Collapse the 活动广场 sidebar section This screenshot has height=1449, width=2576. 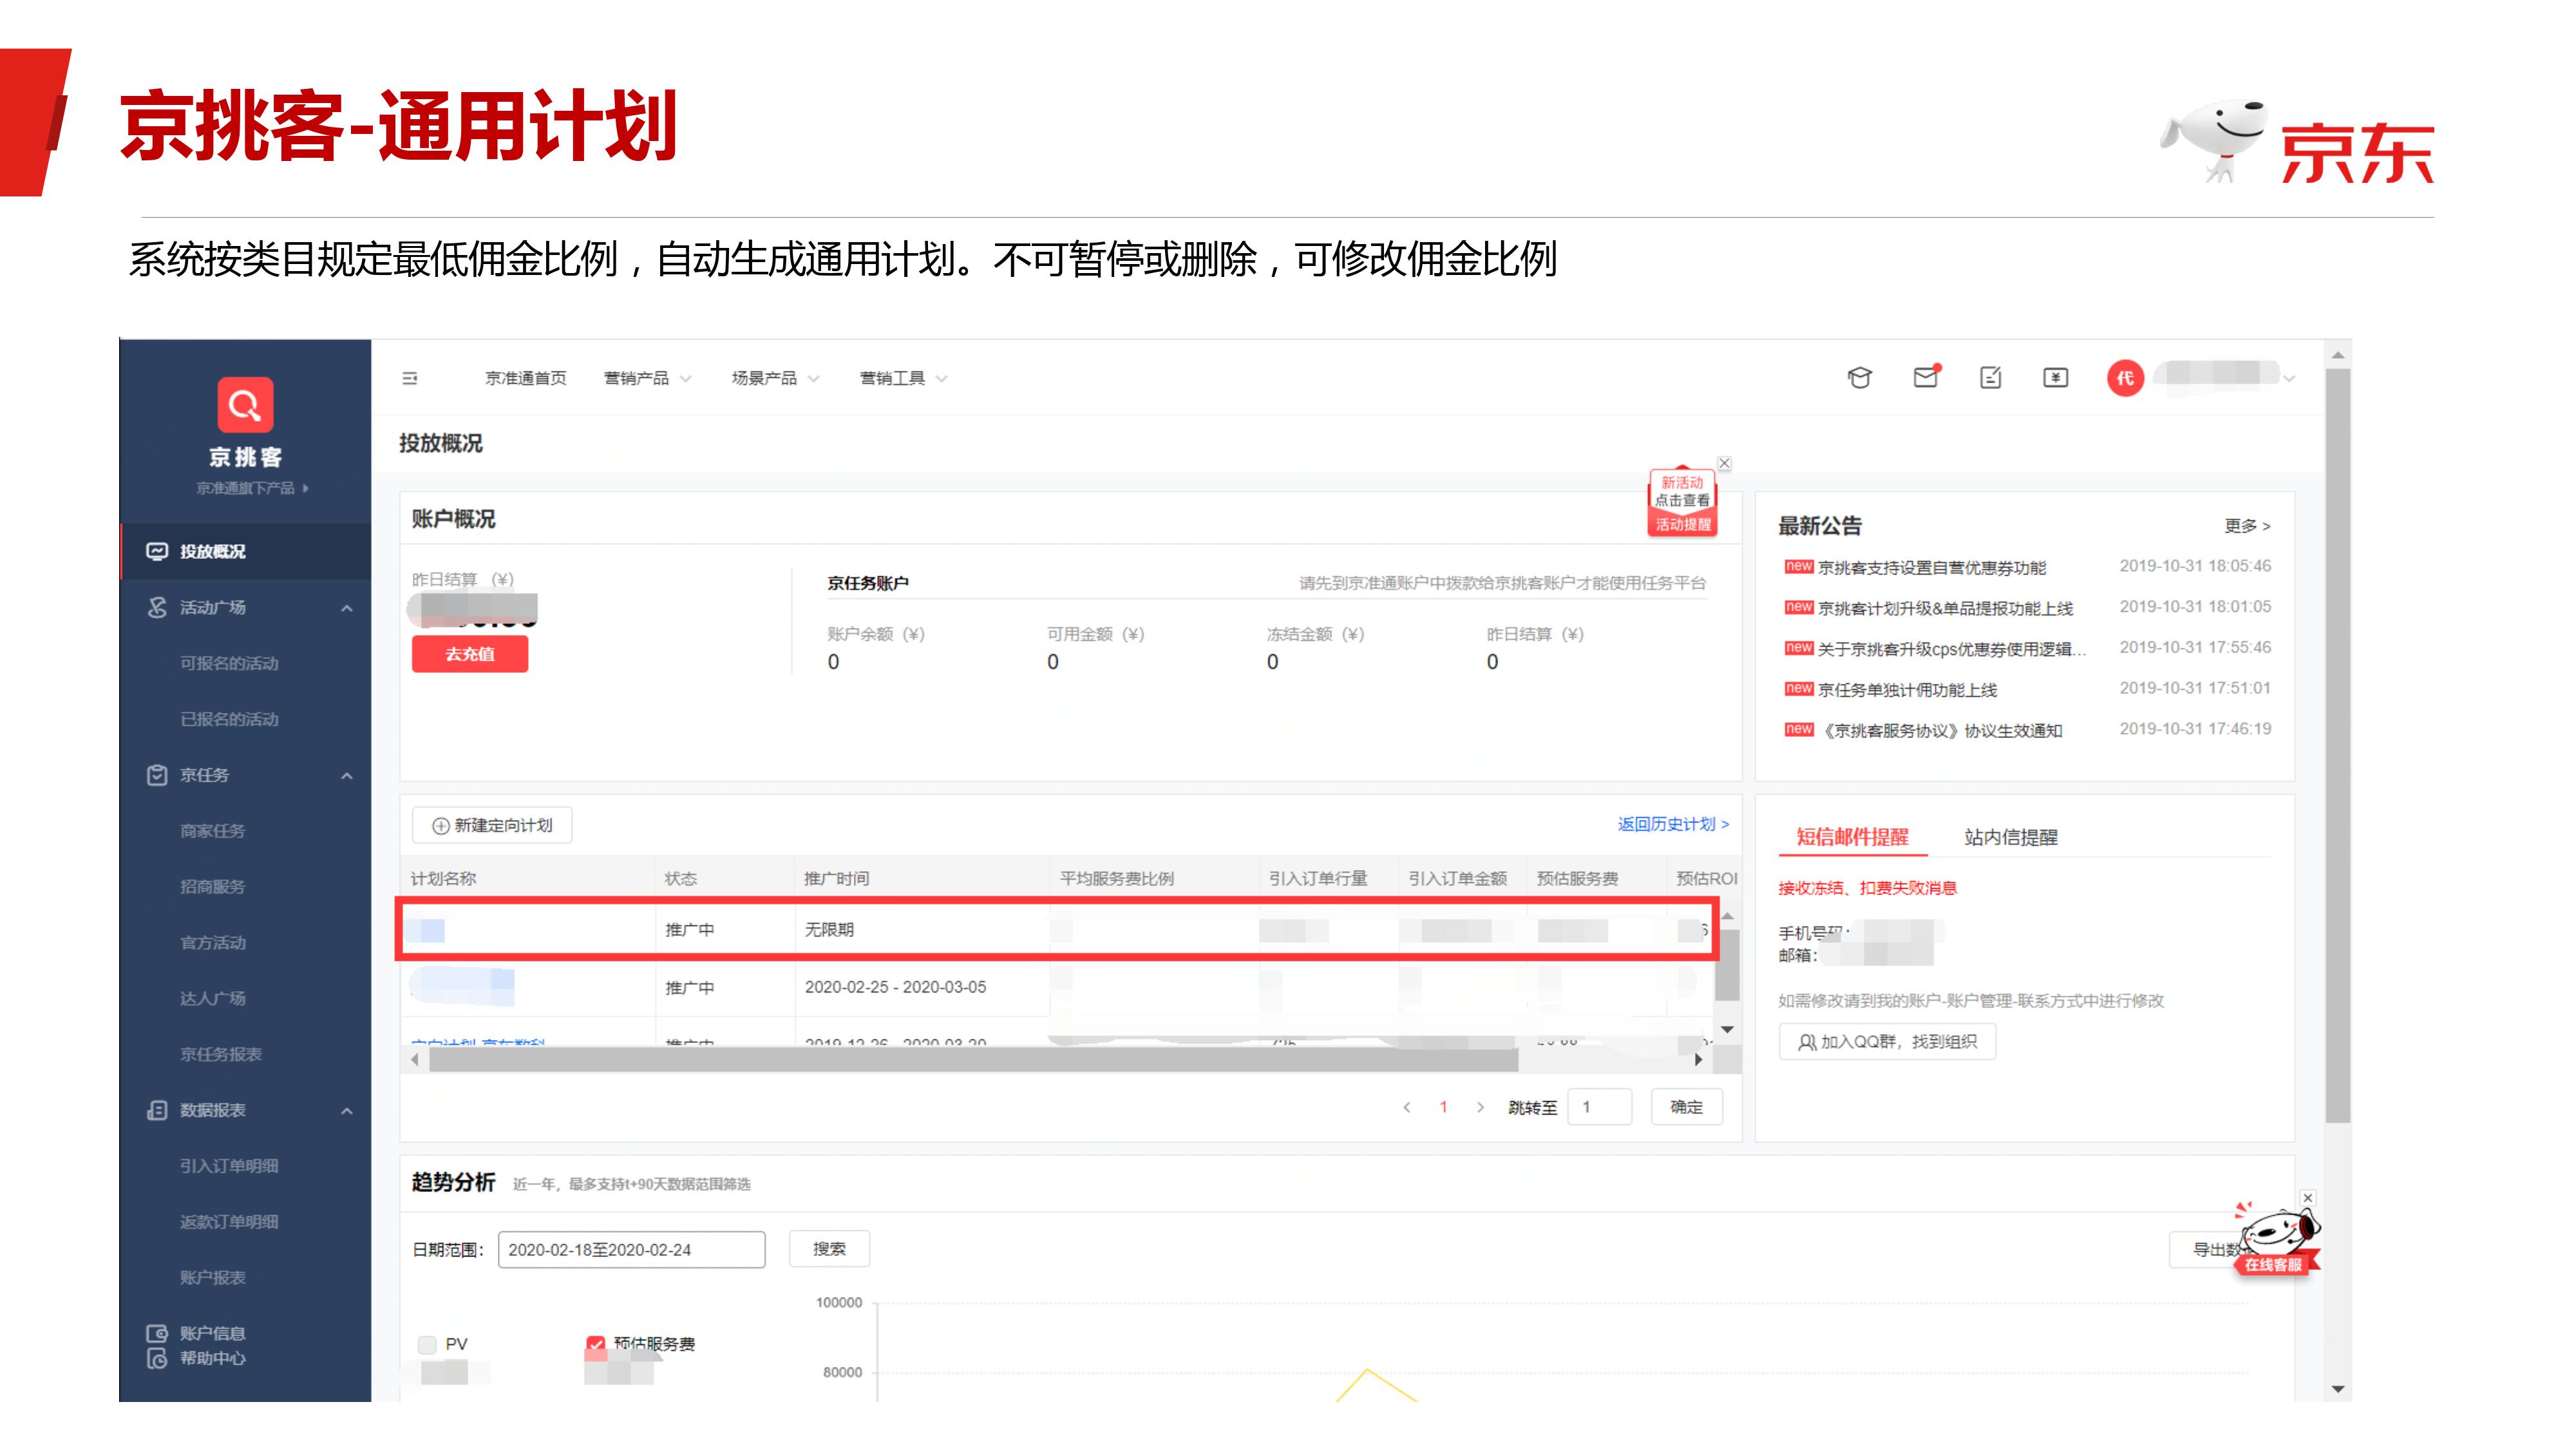(x=346, y=608)
